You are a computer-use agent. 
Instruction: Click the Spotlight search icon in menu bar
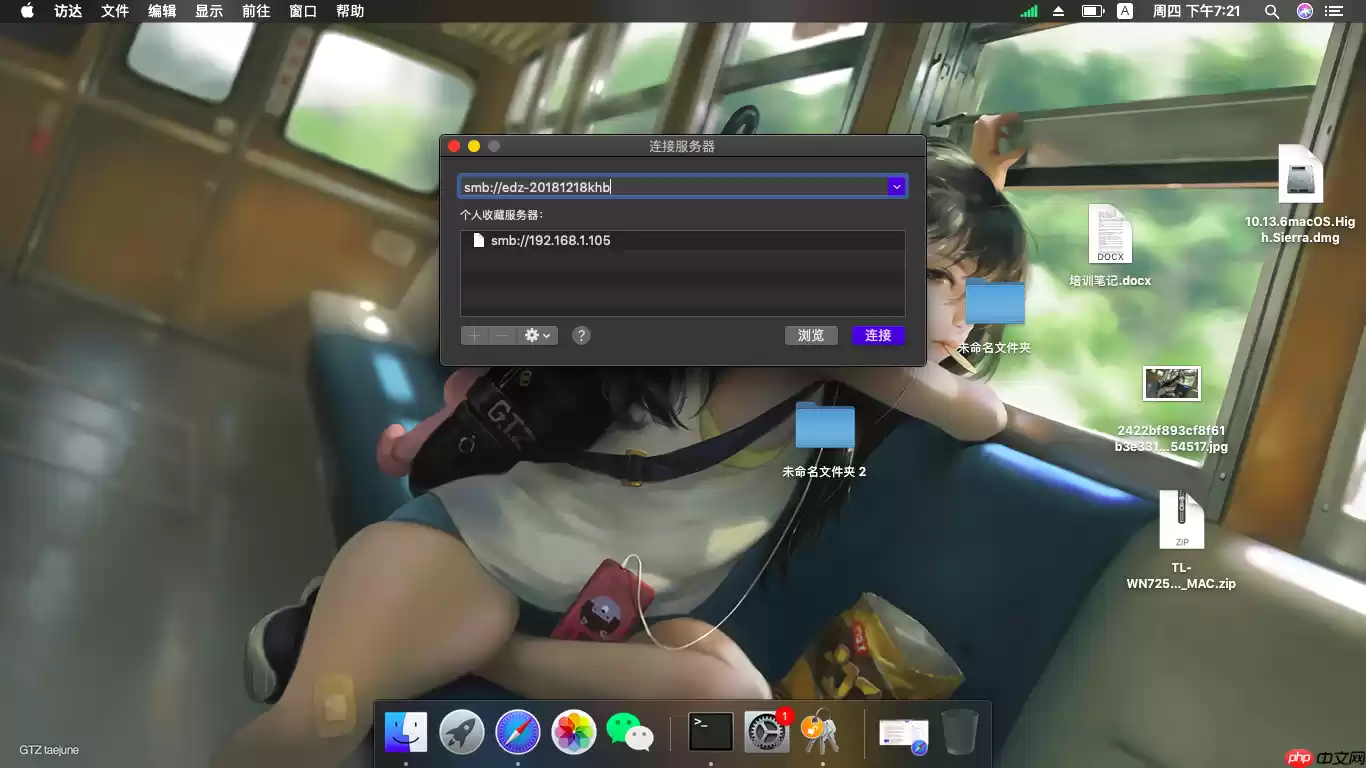tap(1271, 11)
